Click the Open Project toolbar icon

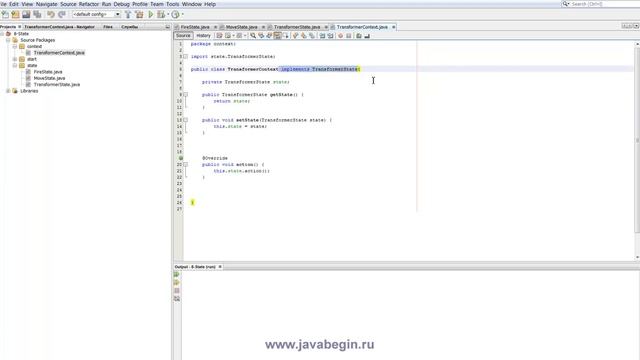(26, 15)
